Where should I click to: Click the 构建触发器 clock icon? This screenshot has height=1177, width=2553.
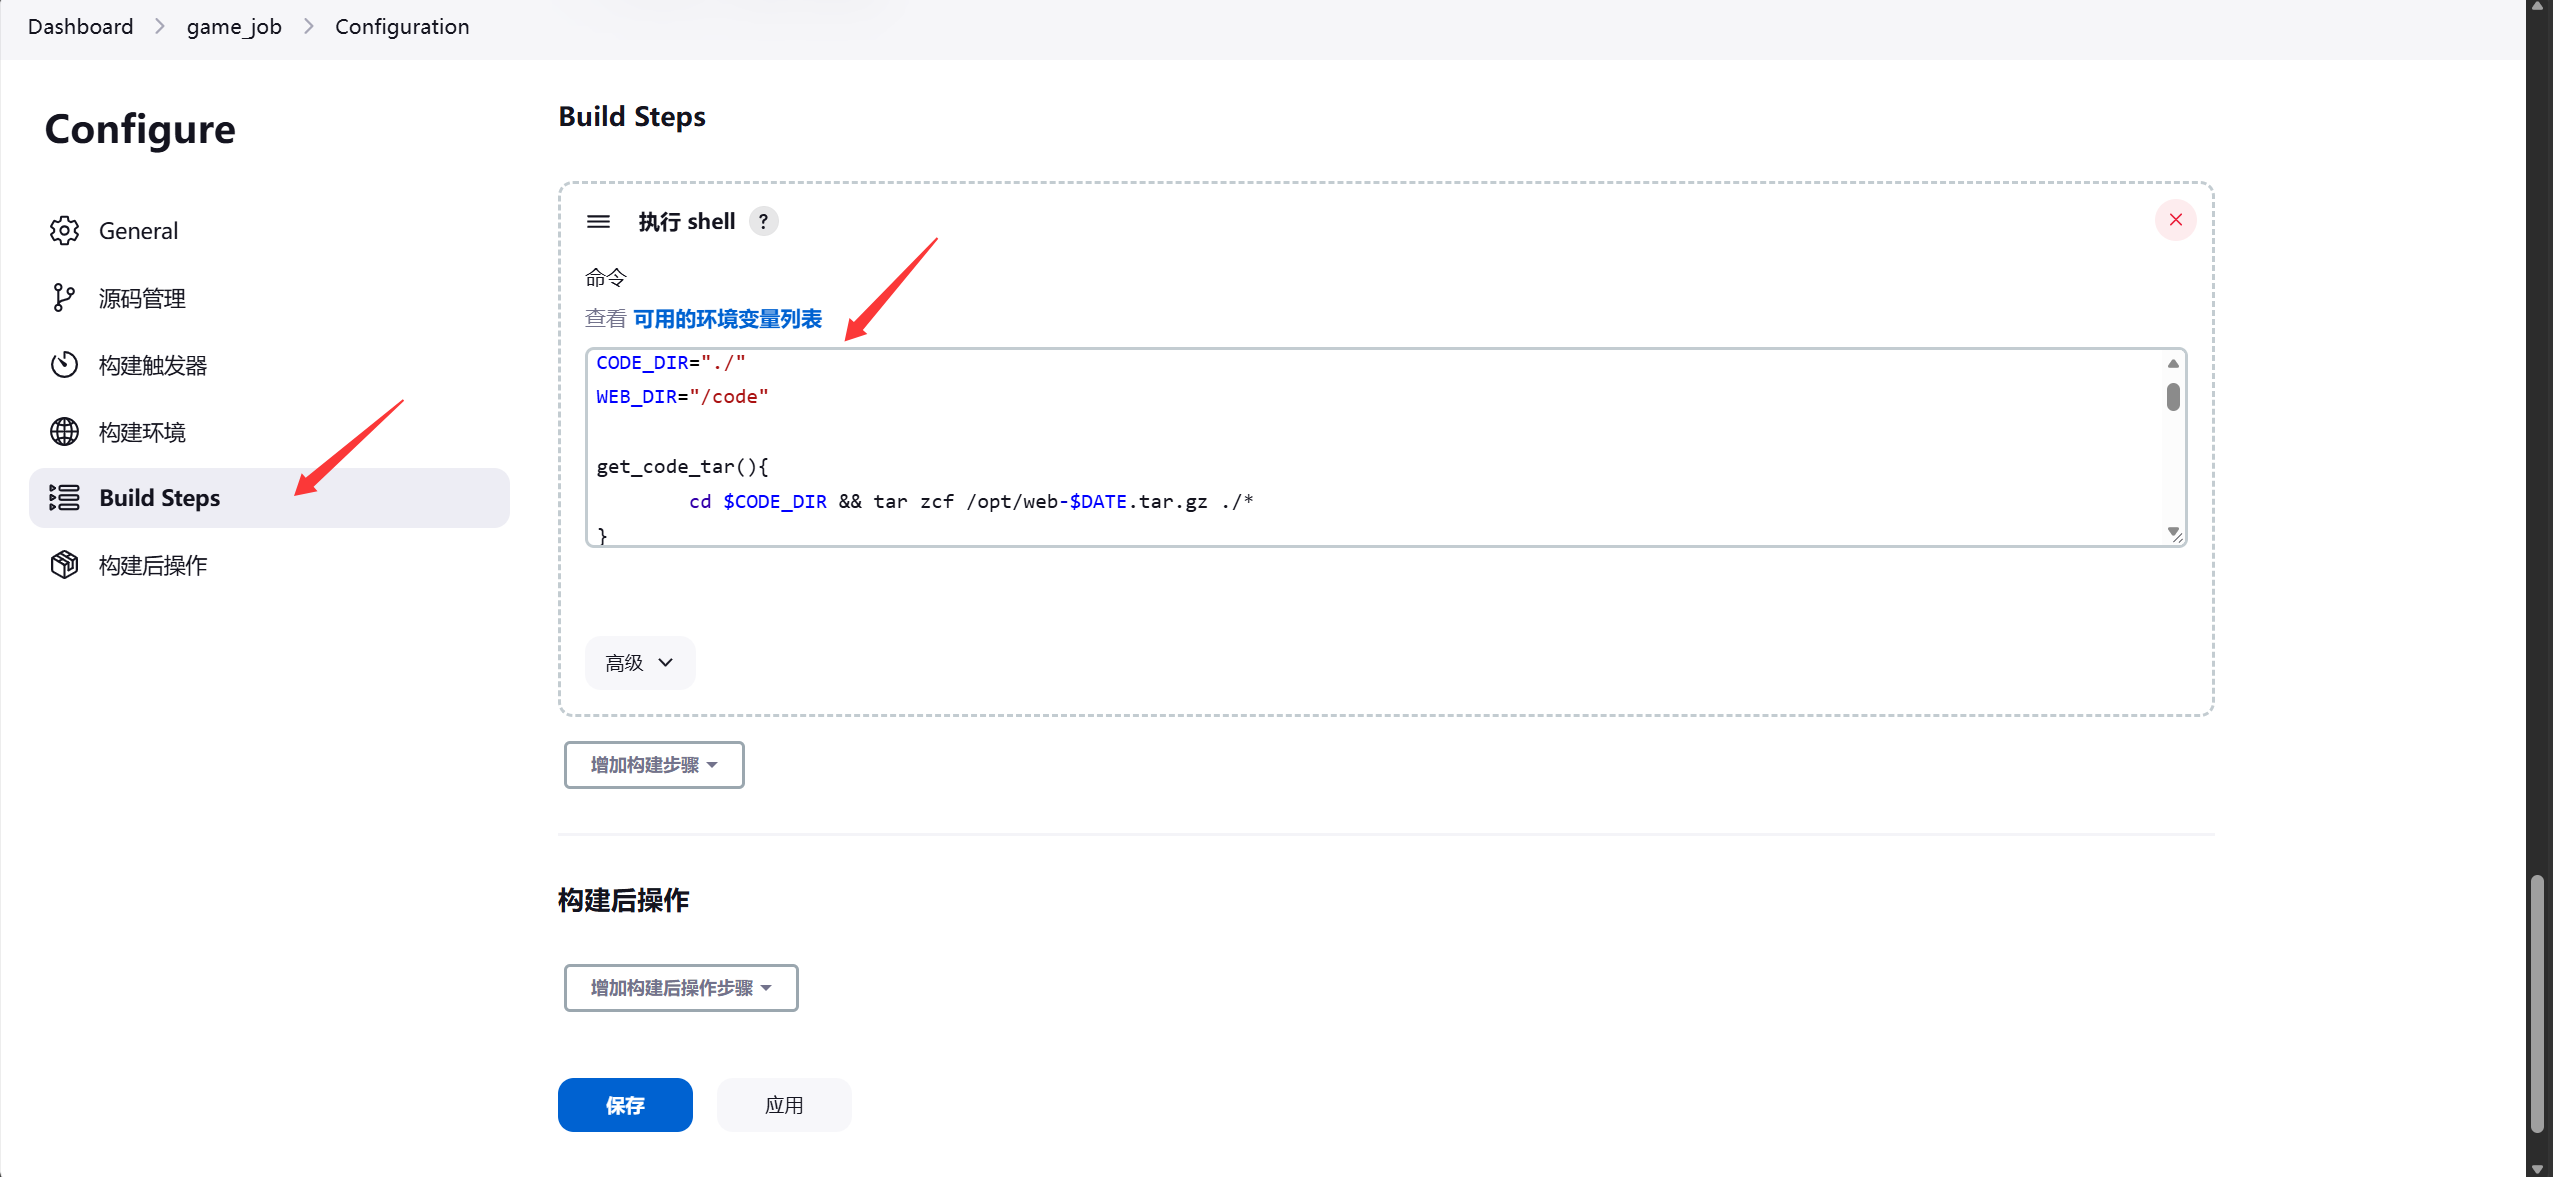point(64,365)
